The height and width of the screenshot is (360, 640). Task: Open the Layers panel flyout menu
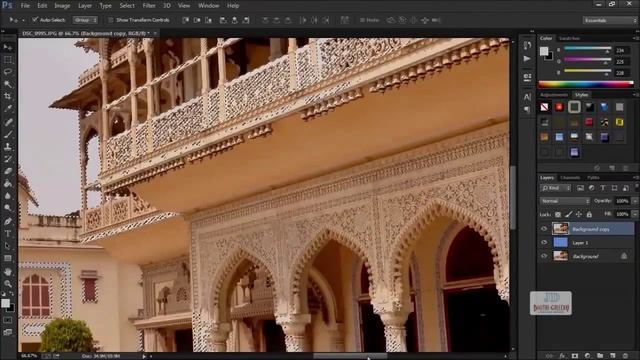pos(636,178)
